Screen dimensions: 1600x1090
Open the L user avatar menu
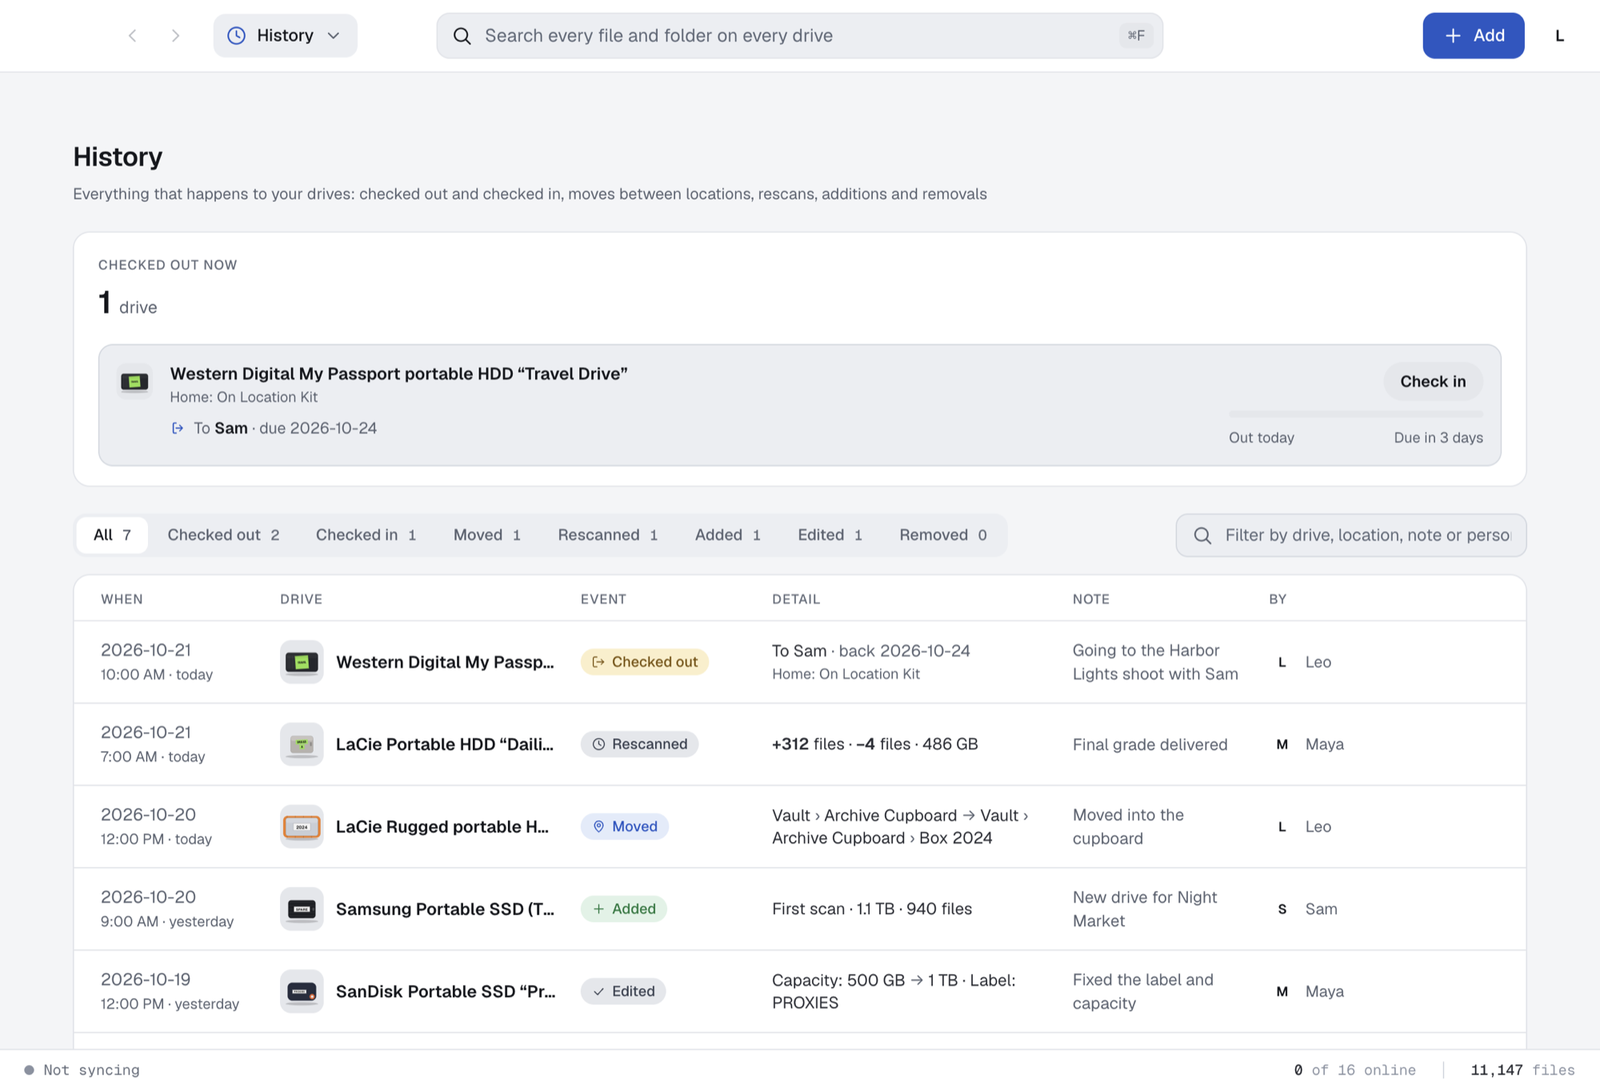[x=1559, y=36]
